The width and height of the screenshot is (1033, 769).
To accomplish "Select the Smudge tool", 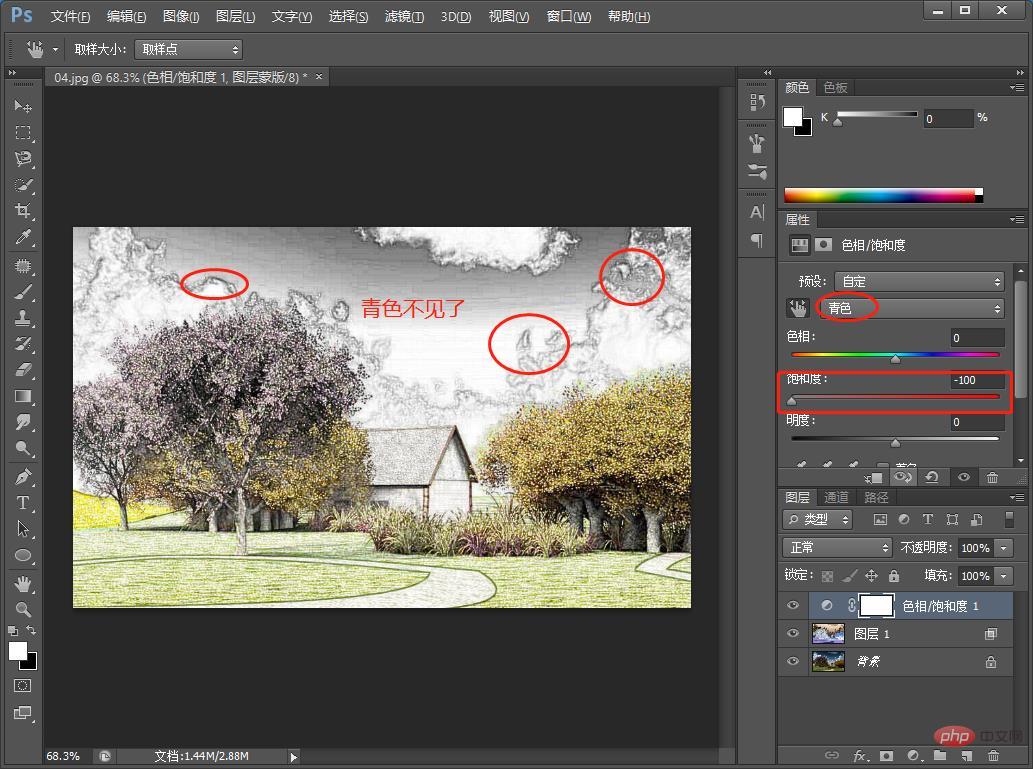I will [23, 422].
